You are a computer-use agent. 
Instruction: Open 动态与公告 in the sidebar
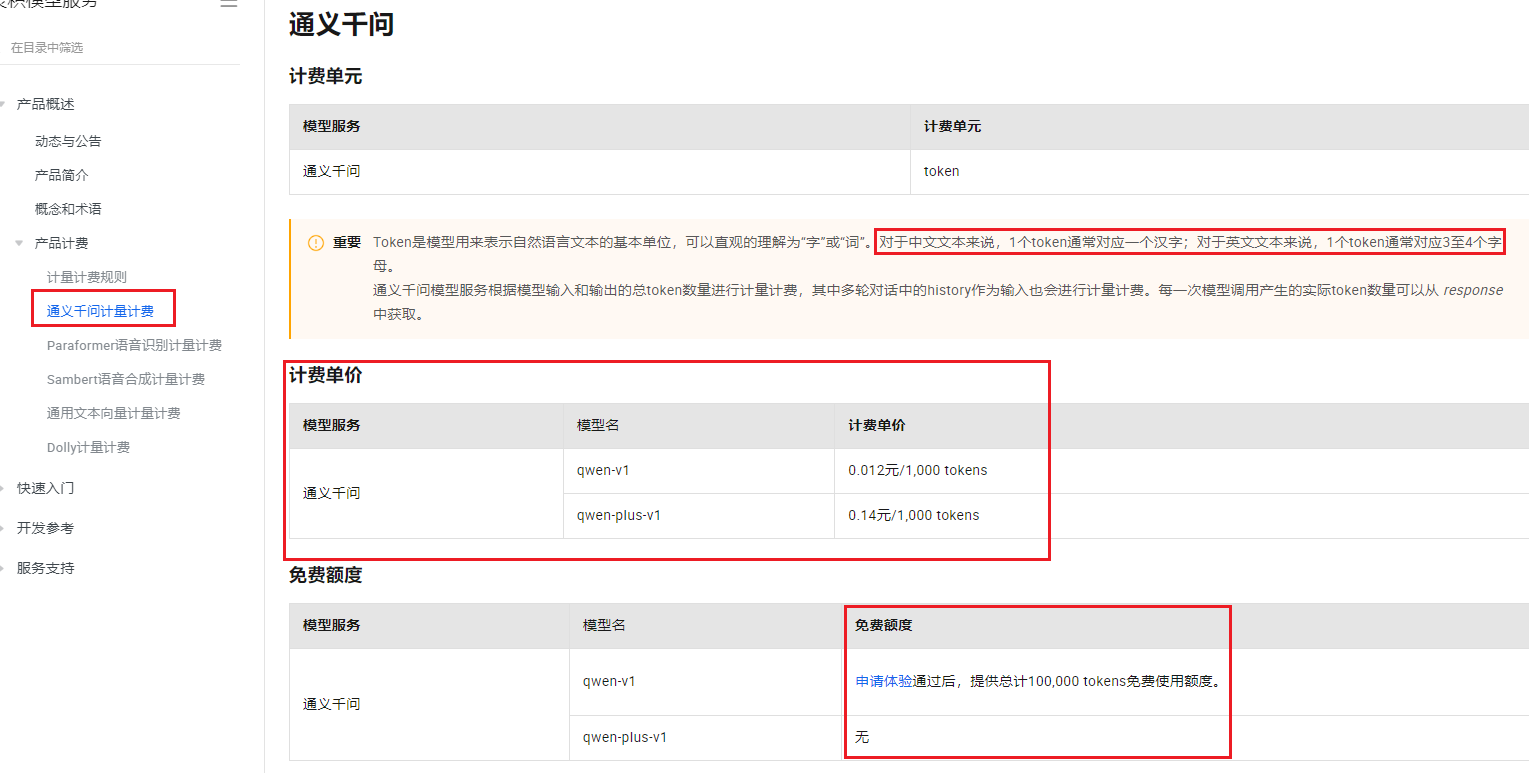[68, 141]
